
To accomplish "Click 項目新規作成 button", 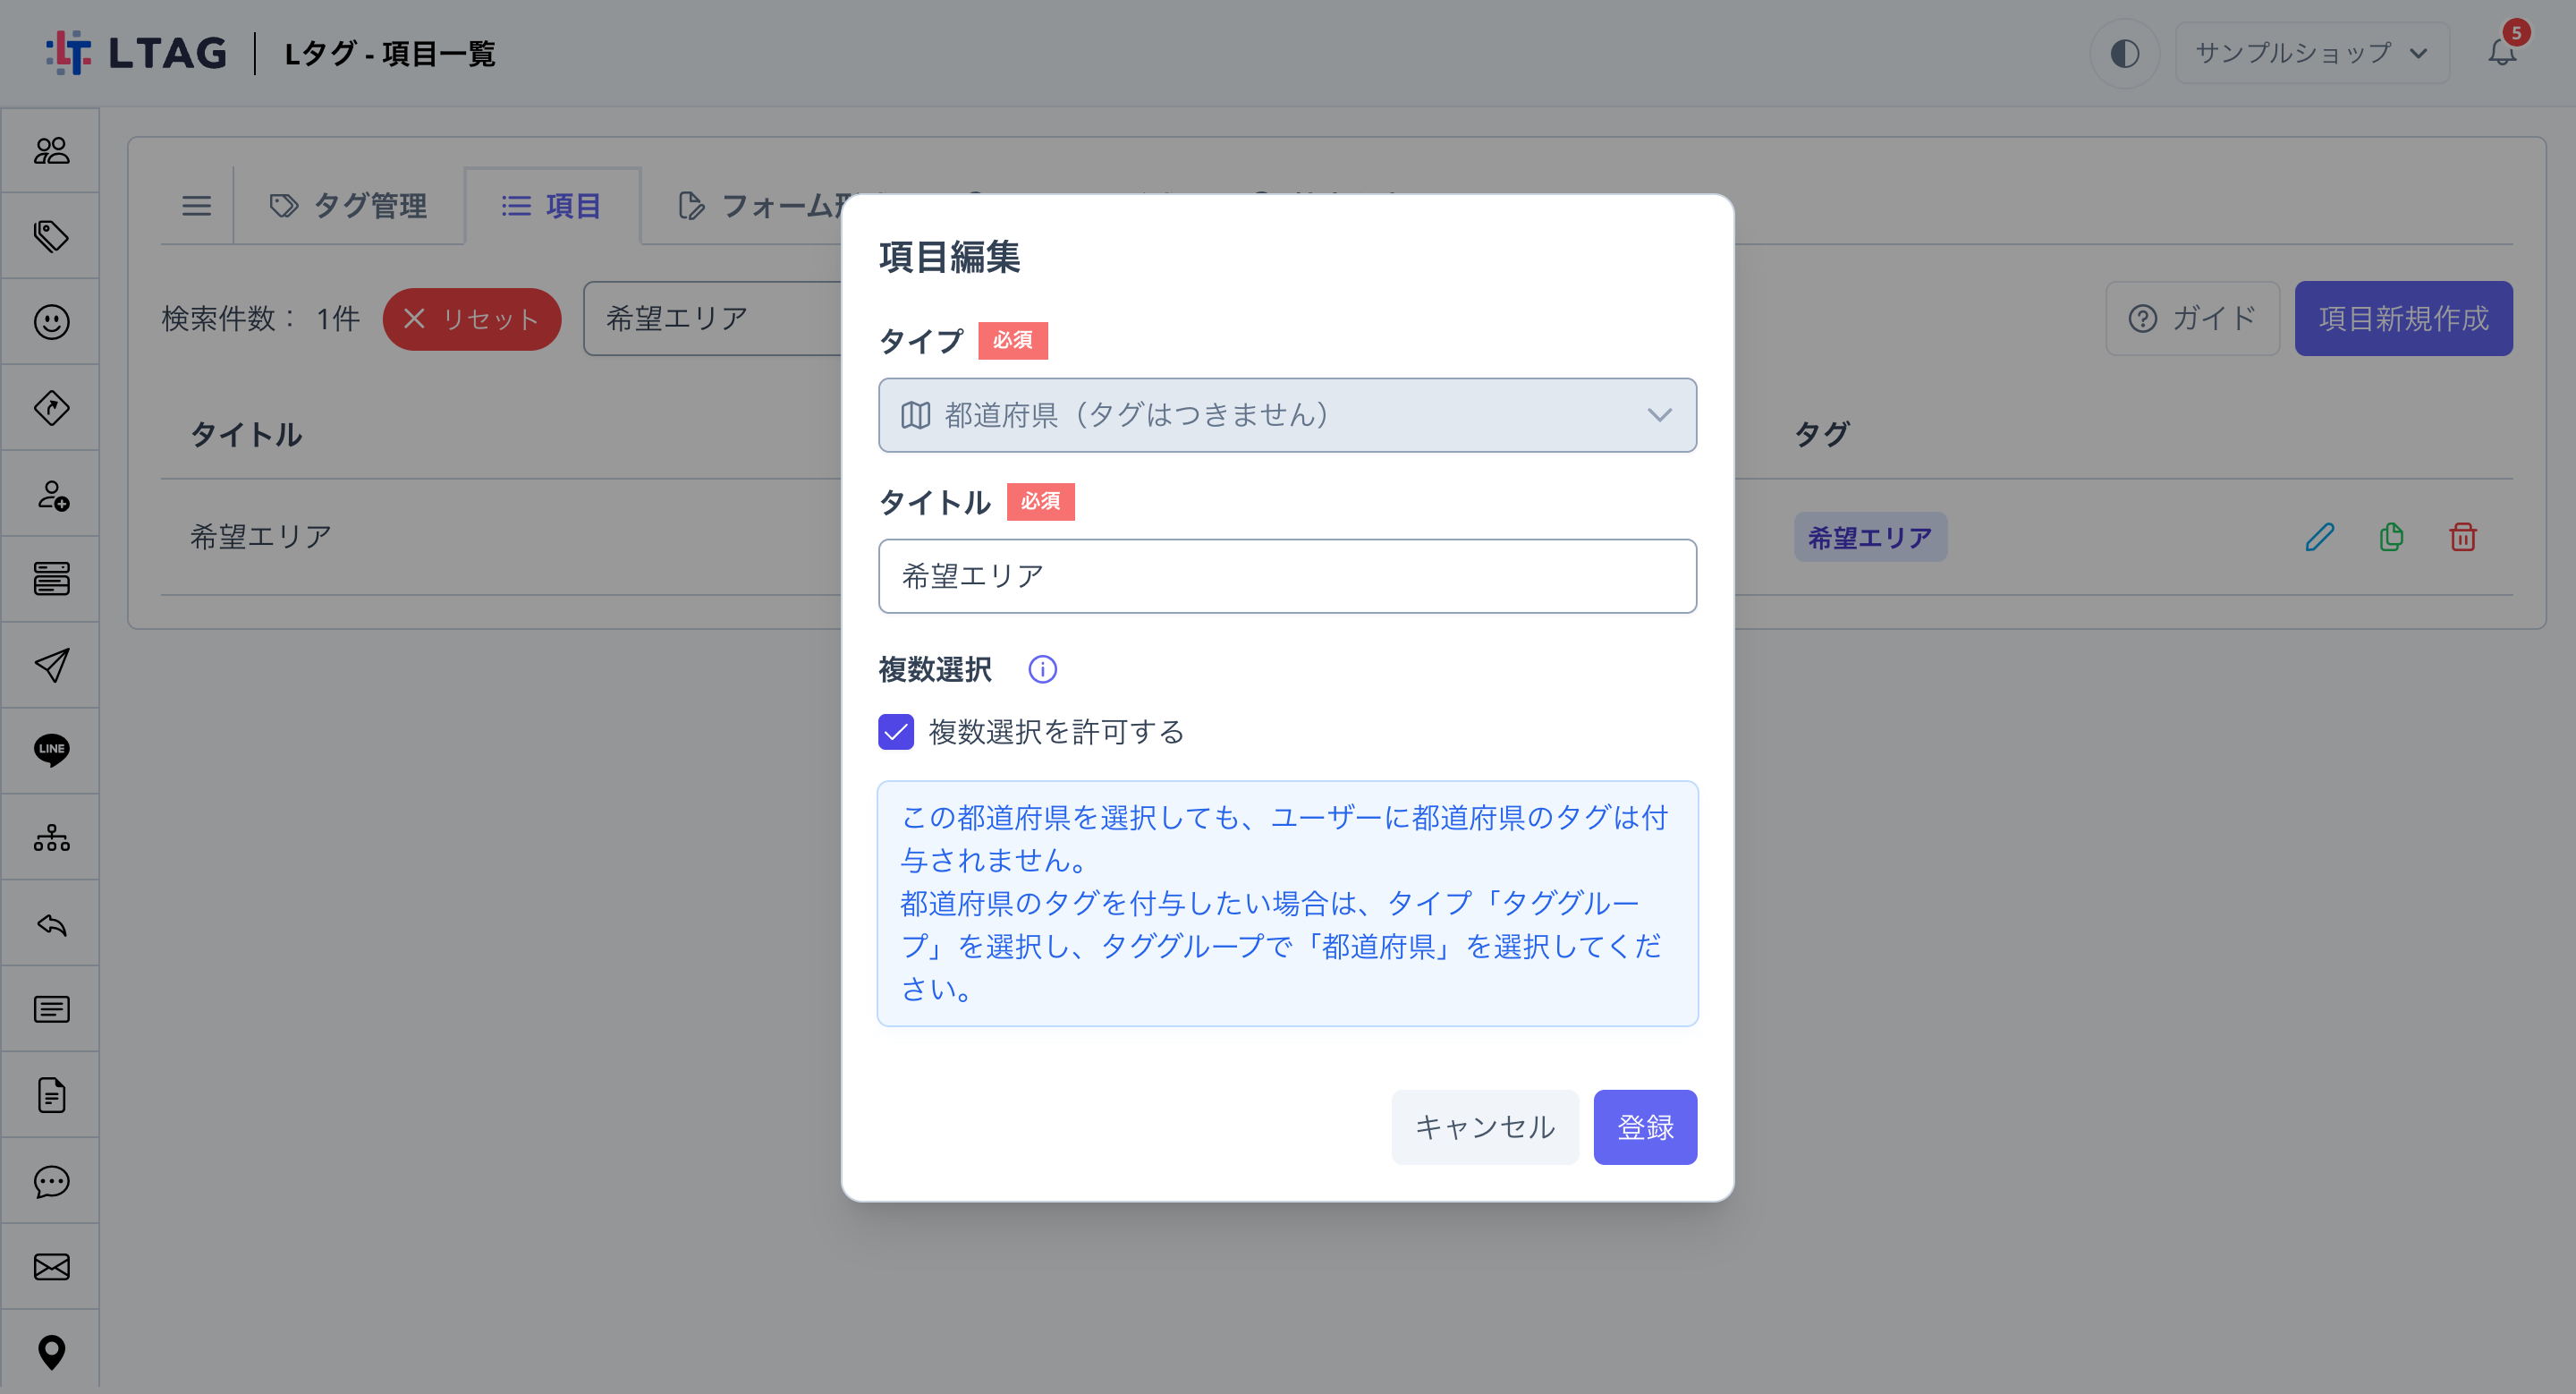I will click(x=2403, y=319).
